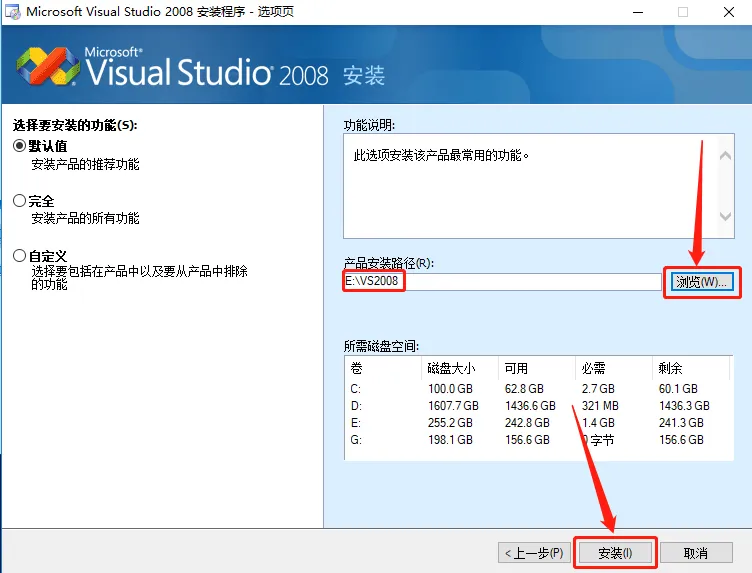Click the 浏览(W)... button
Image resolution: width=752 pixels, height=573 pixels.
(x=702, y=282)
